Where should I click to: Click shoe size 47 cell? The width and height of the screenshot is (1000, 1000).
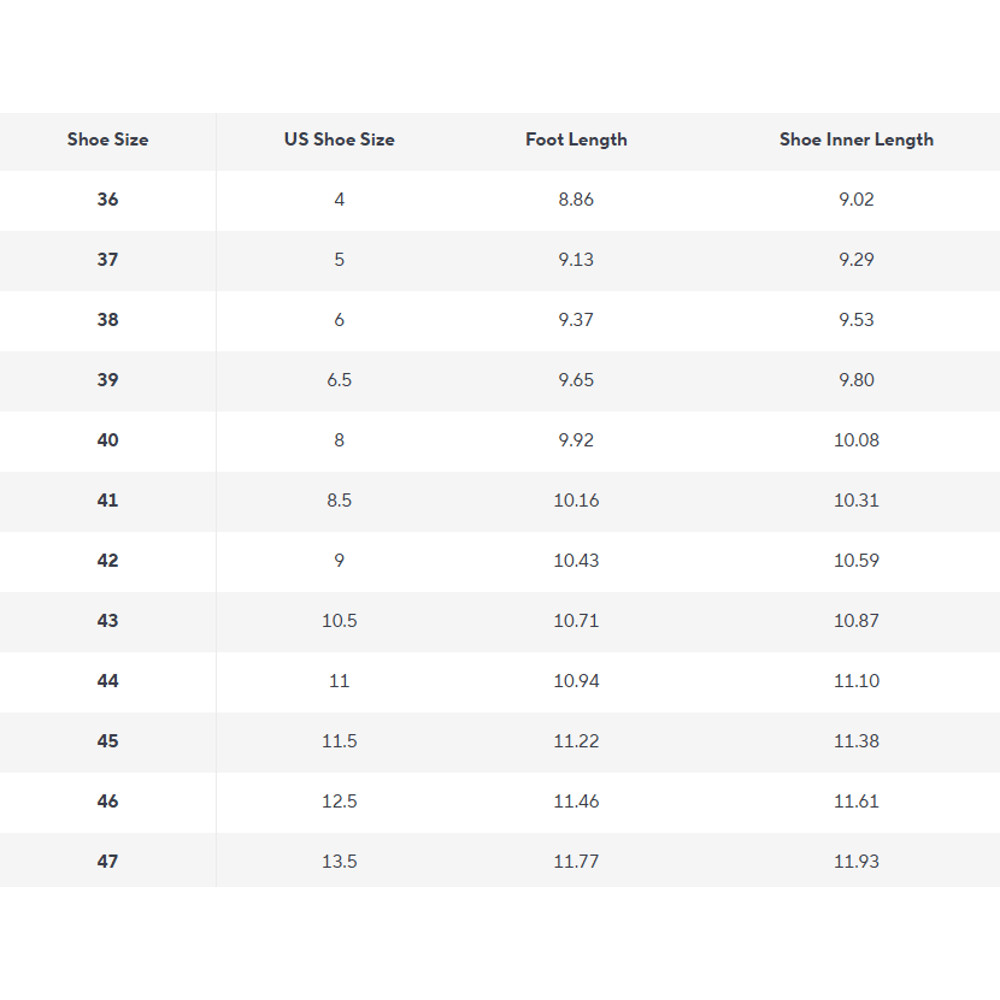pos(108,861)
